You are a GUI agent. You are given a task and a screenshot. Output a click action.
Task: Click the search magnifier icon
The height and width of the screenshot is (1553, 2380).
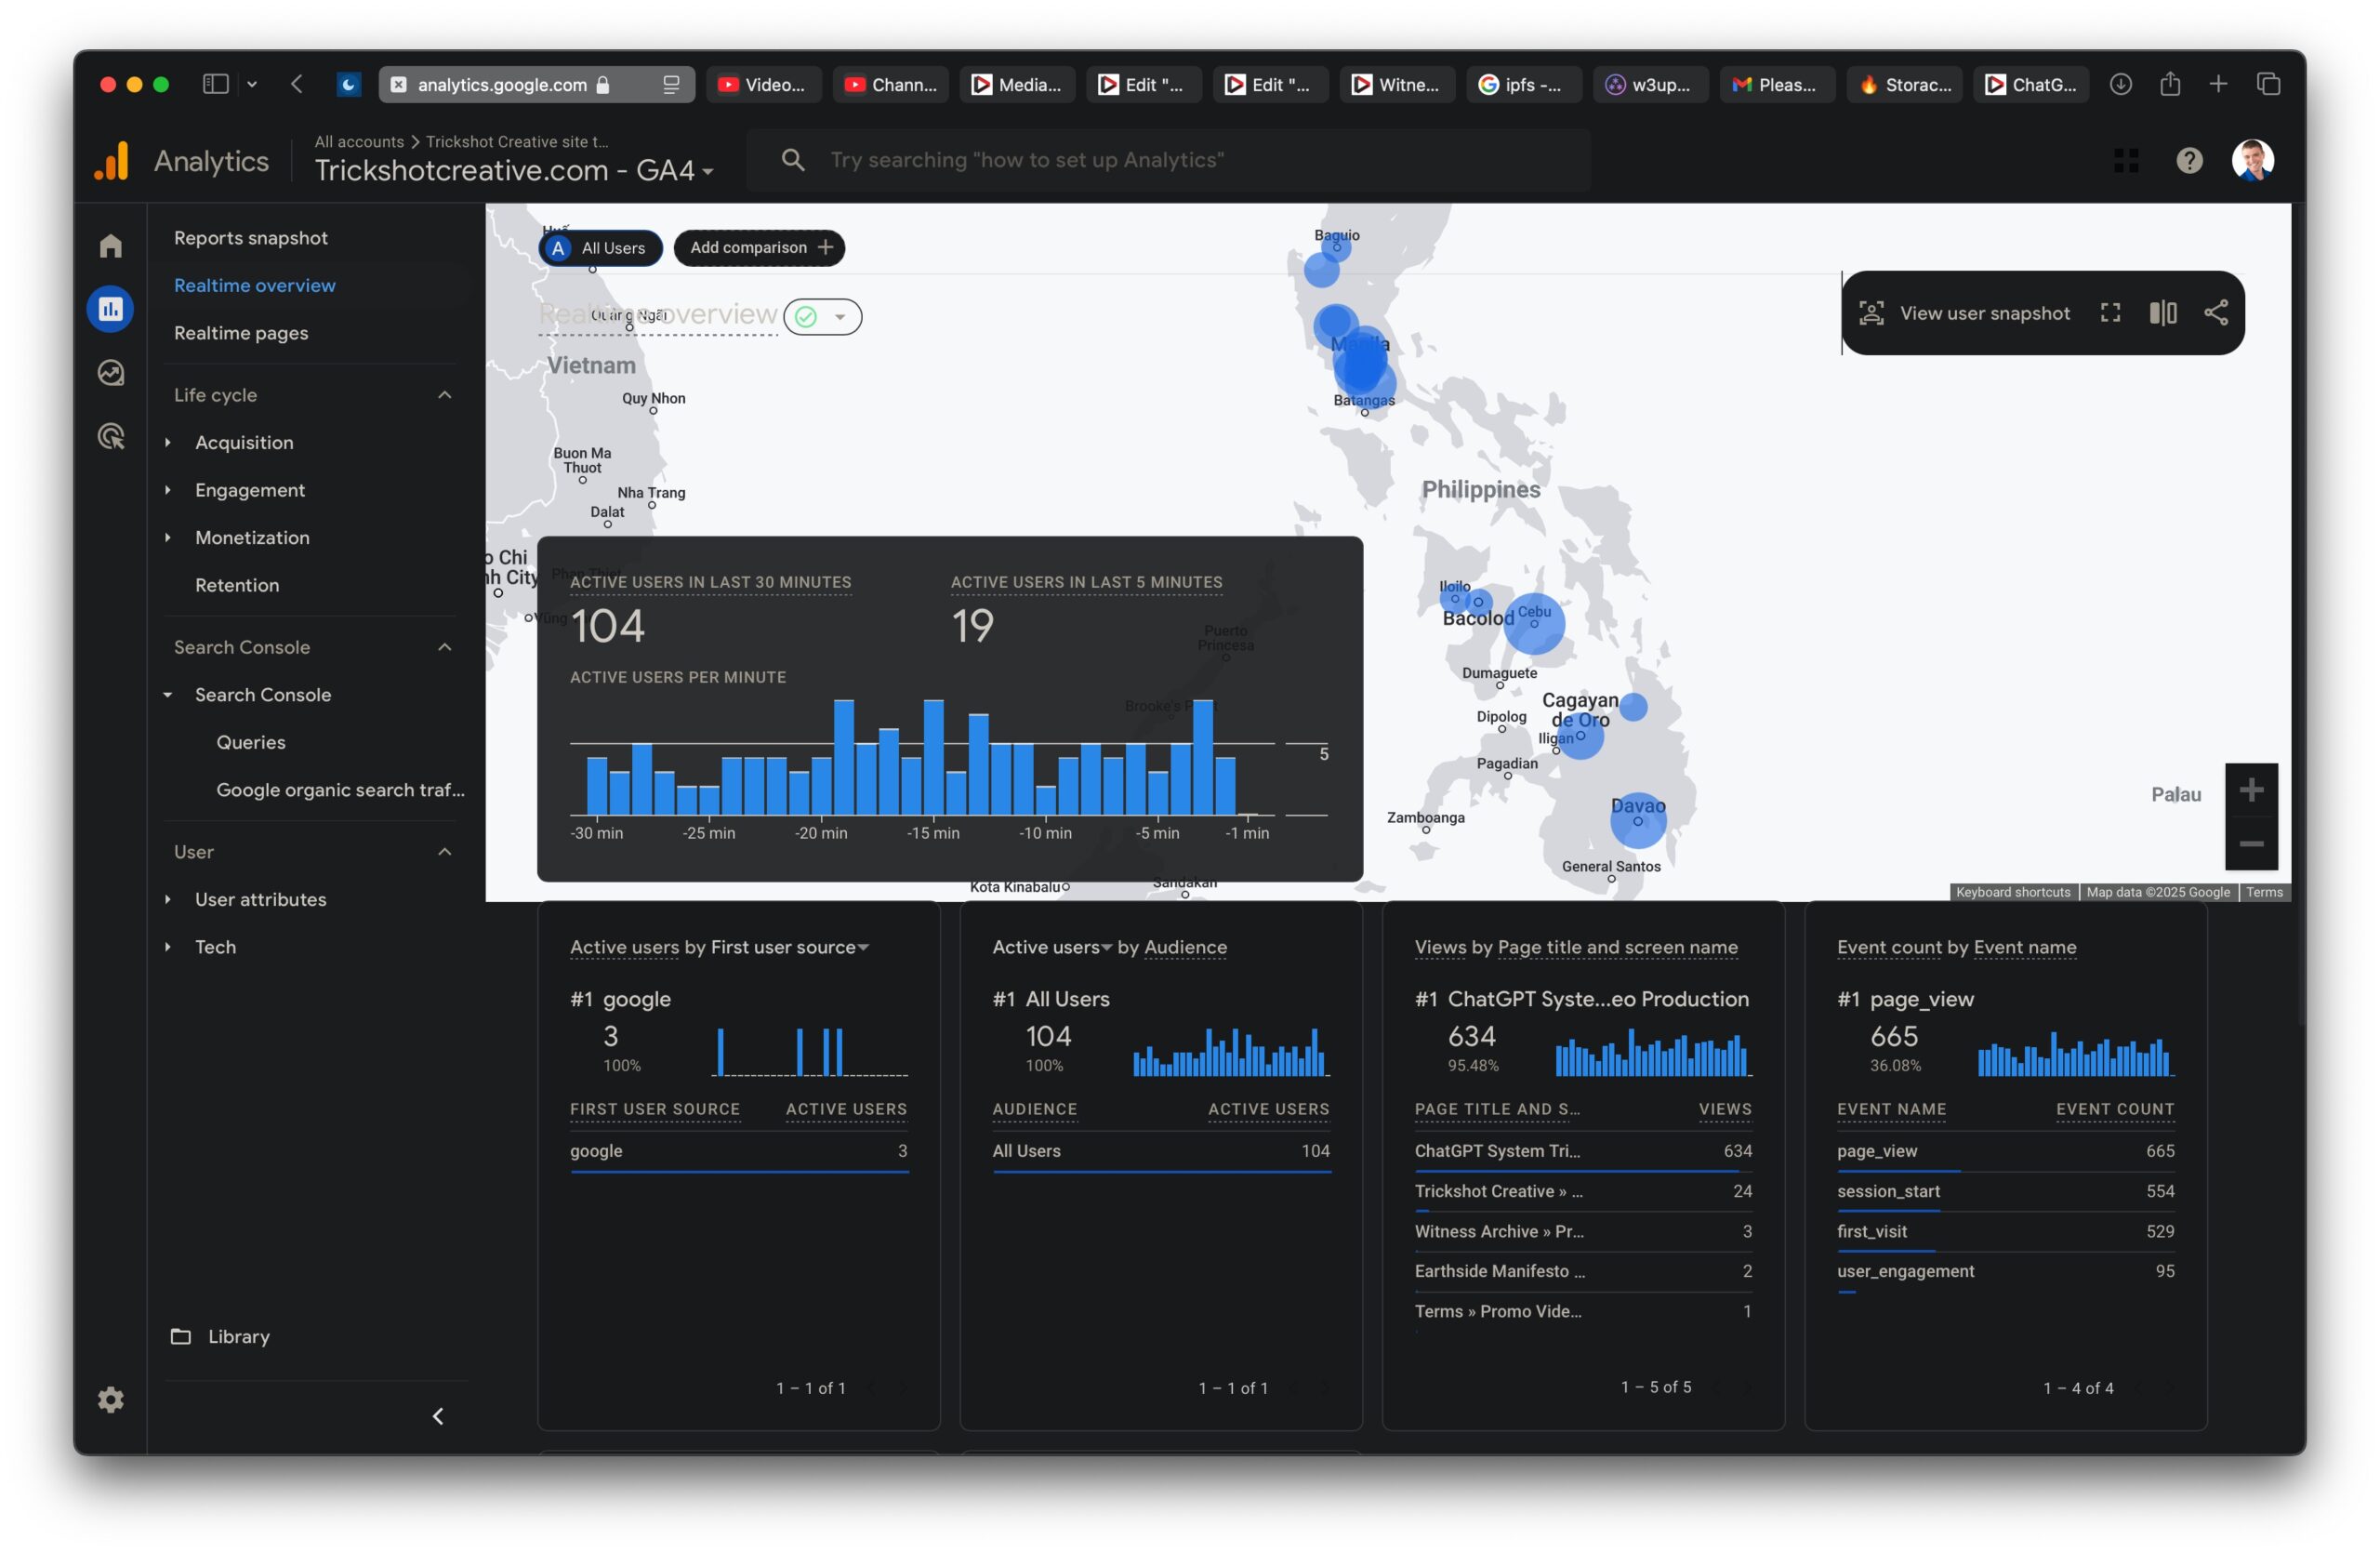[x=793, y=160]
